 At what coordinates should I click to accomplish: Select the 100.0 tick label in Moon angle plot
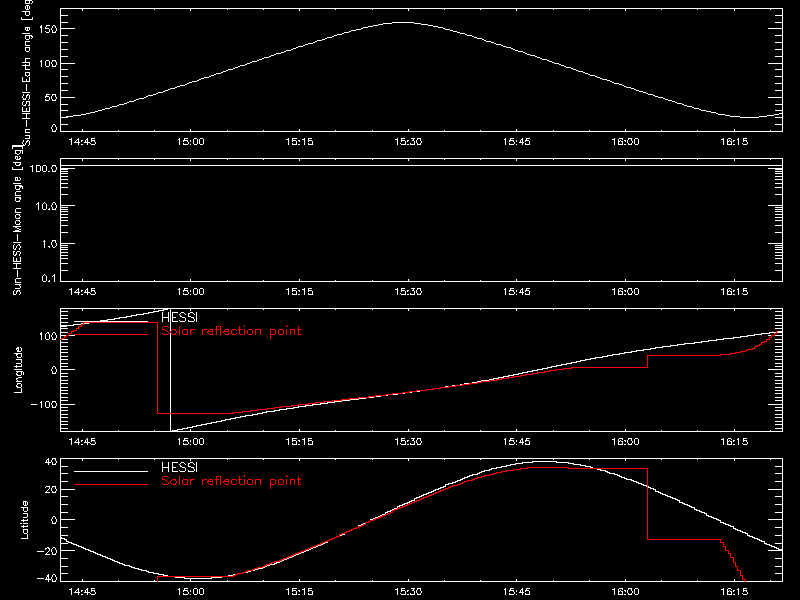point(43,168)
